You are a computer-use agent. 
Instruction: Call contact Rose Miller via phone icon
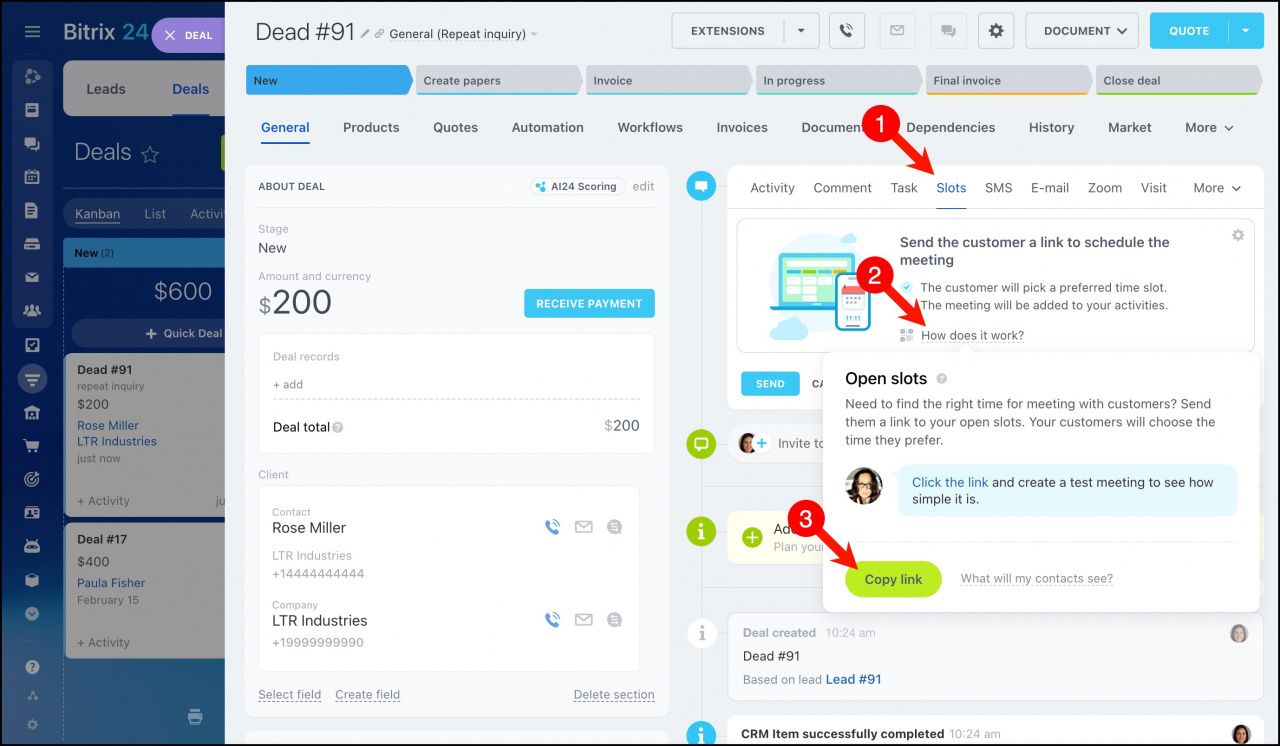coord(552,527)
